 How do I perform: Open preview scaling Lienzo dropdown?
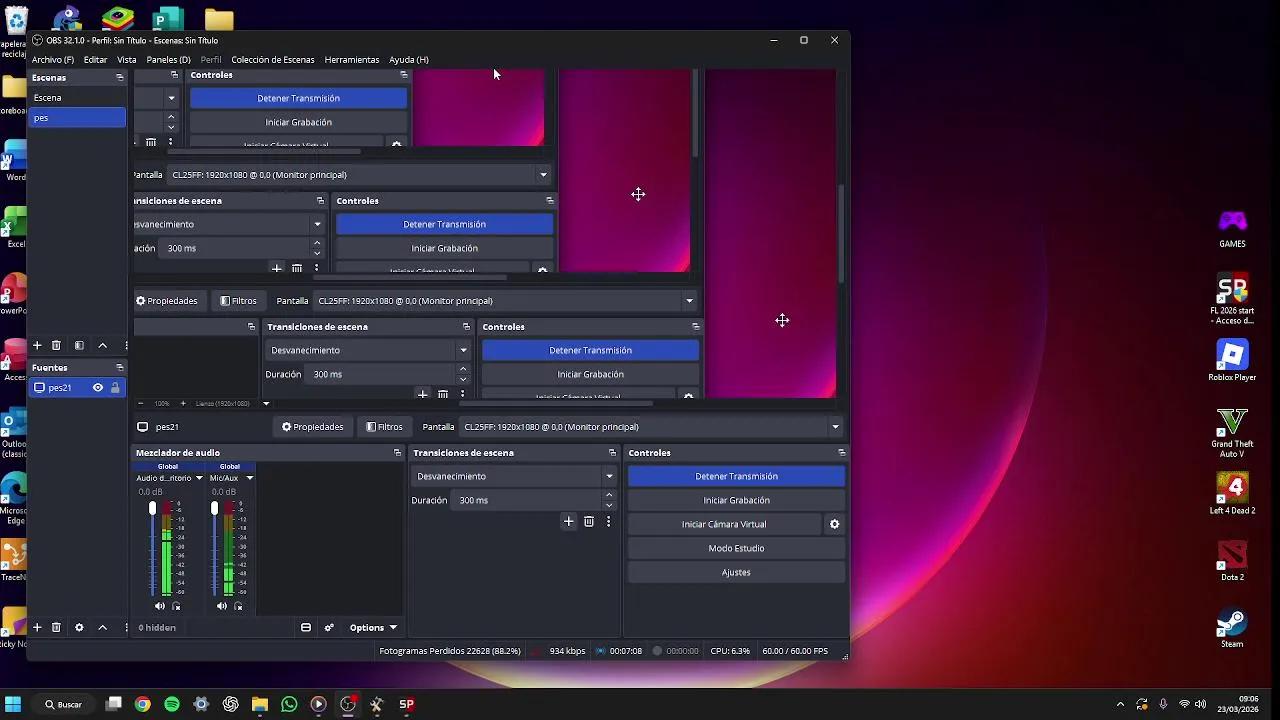point(265,403)
